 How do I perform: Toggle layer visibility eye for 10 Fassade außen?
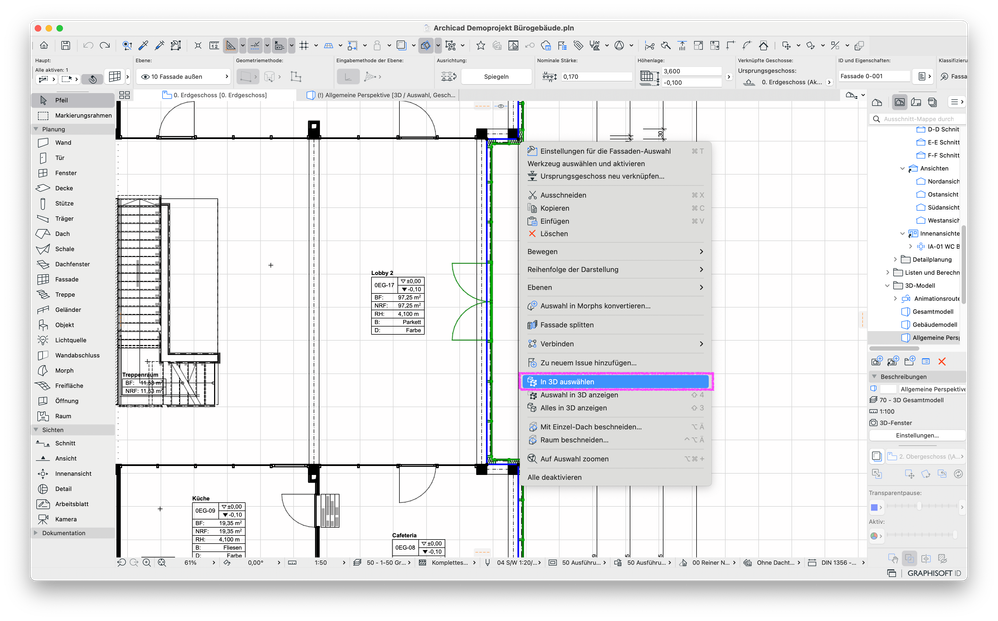146,76
